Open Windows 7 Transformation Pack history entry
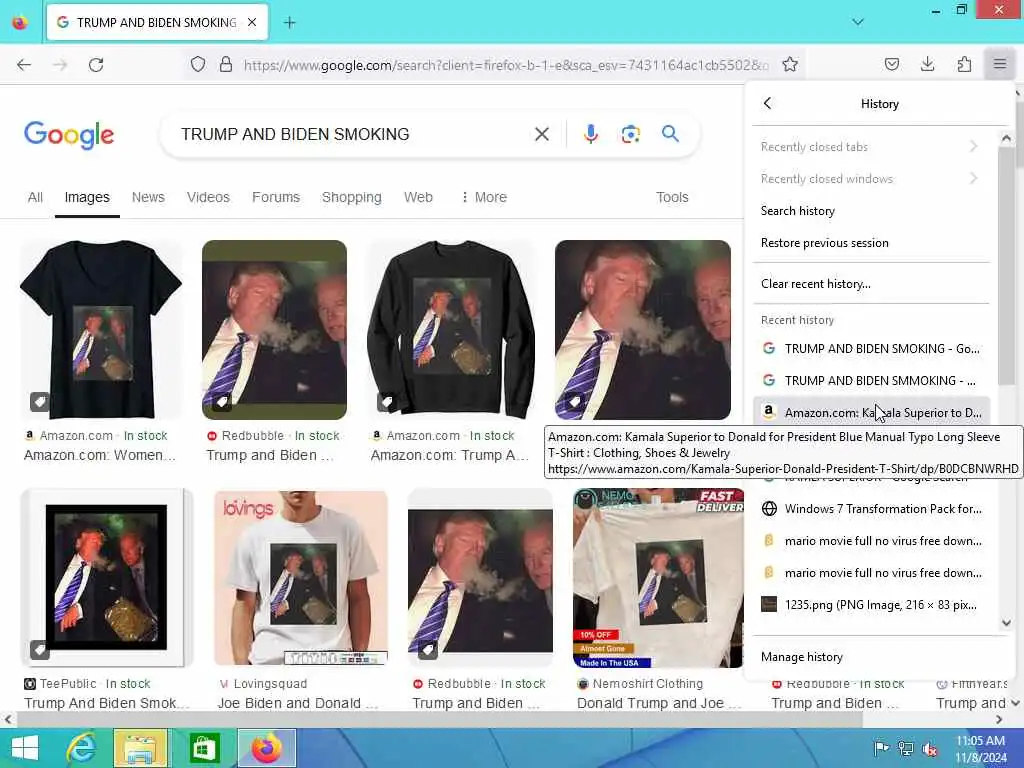Image resolution: width=1024 pixels, height=768 pixels. 871,509
